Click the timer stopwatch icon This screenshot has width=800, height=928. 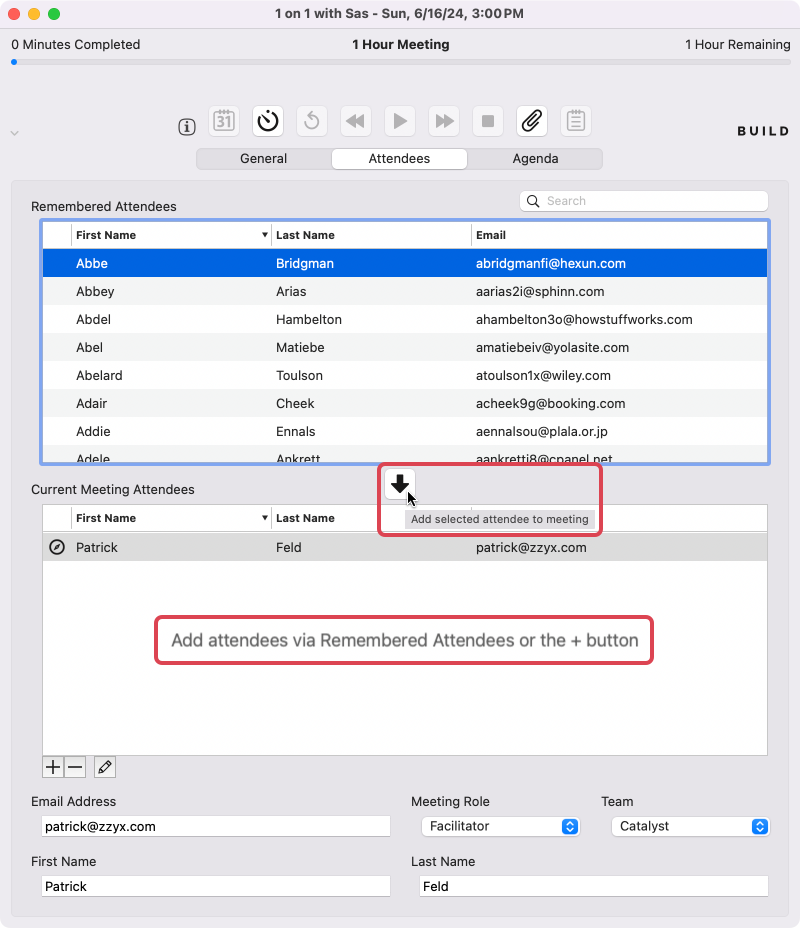(268, 121)
